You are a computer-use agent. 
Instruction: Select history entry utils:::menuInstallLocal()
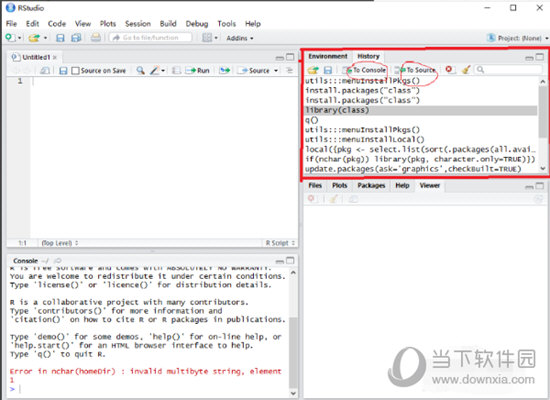(421, 140)
